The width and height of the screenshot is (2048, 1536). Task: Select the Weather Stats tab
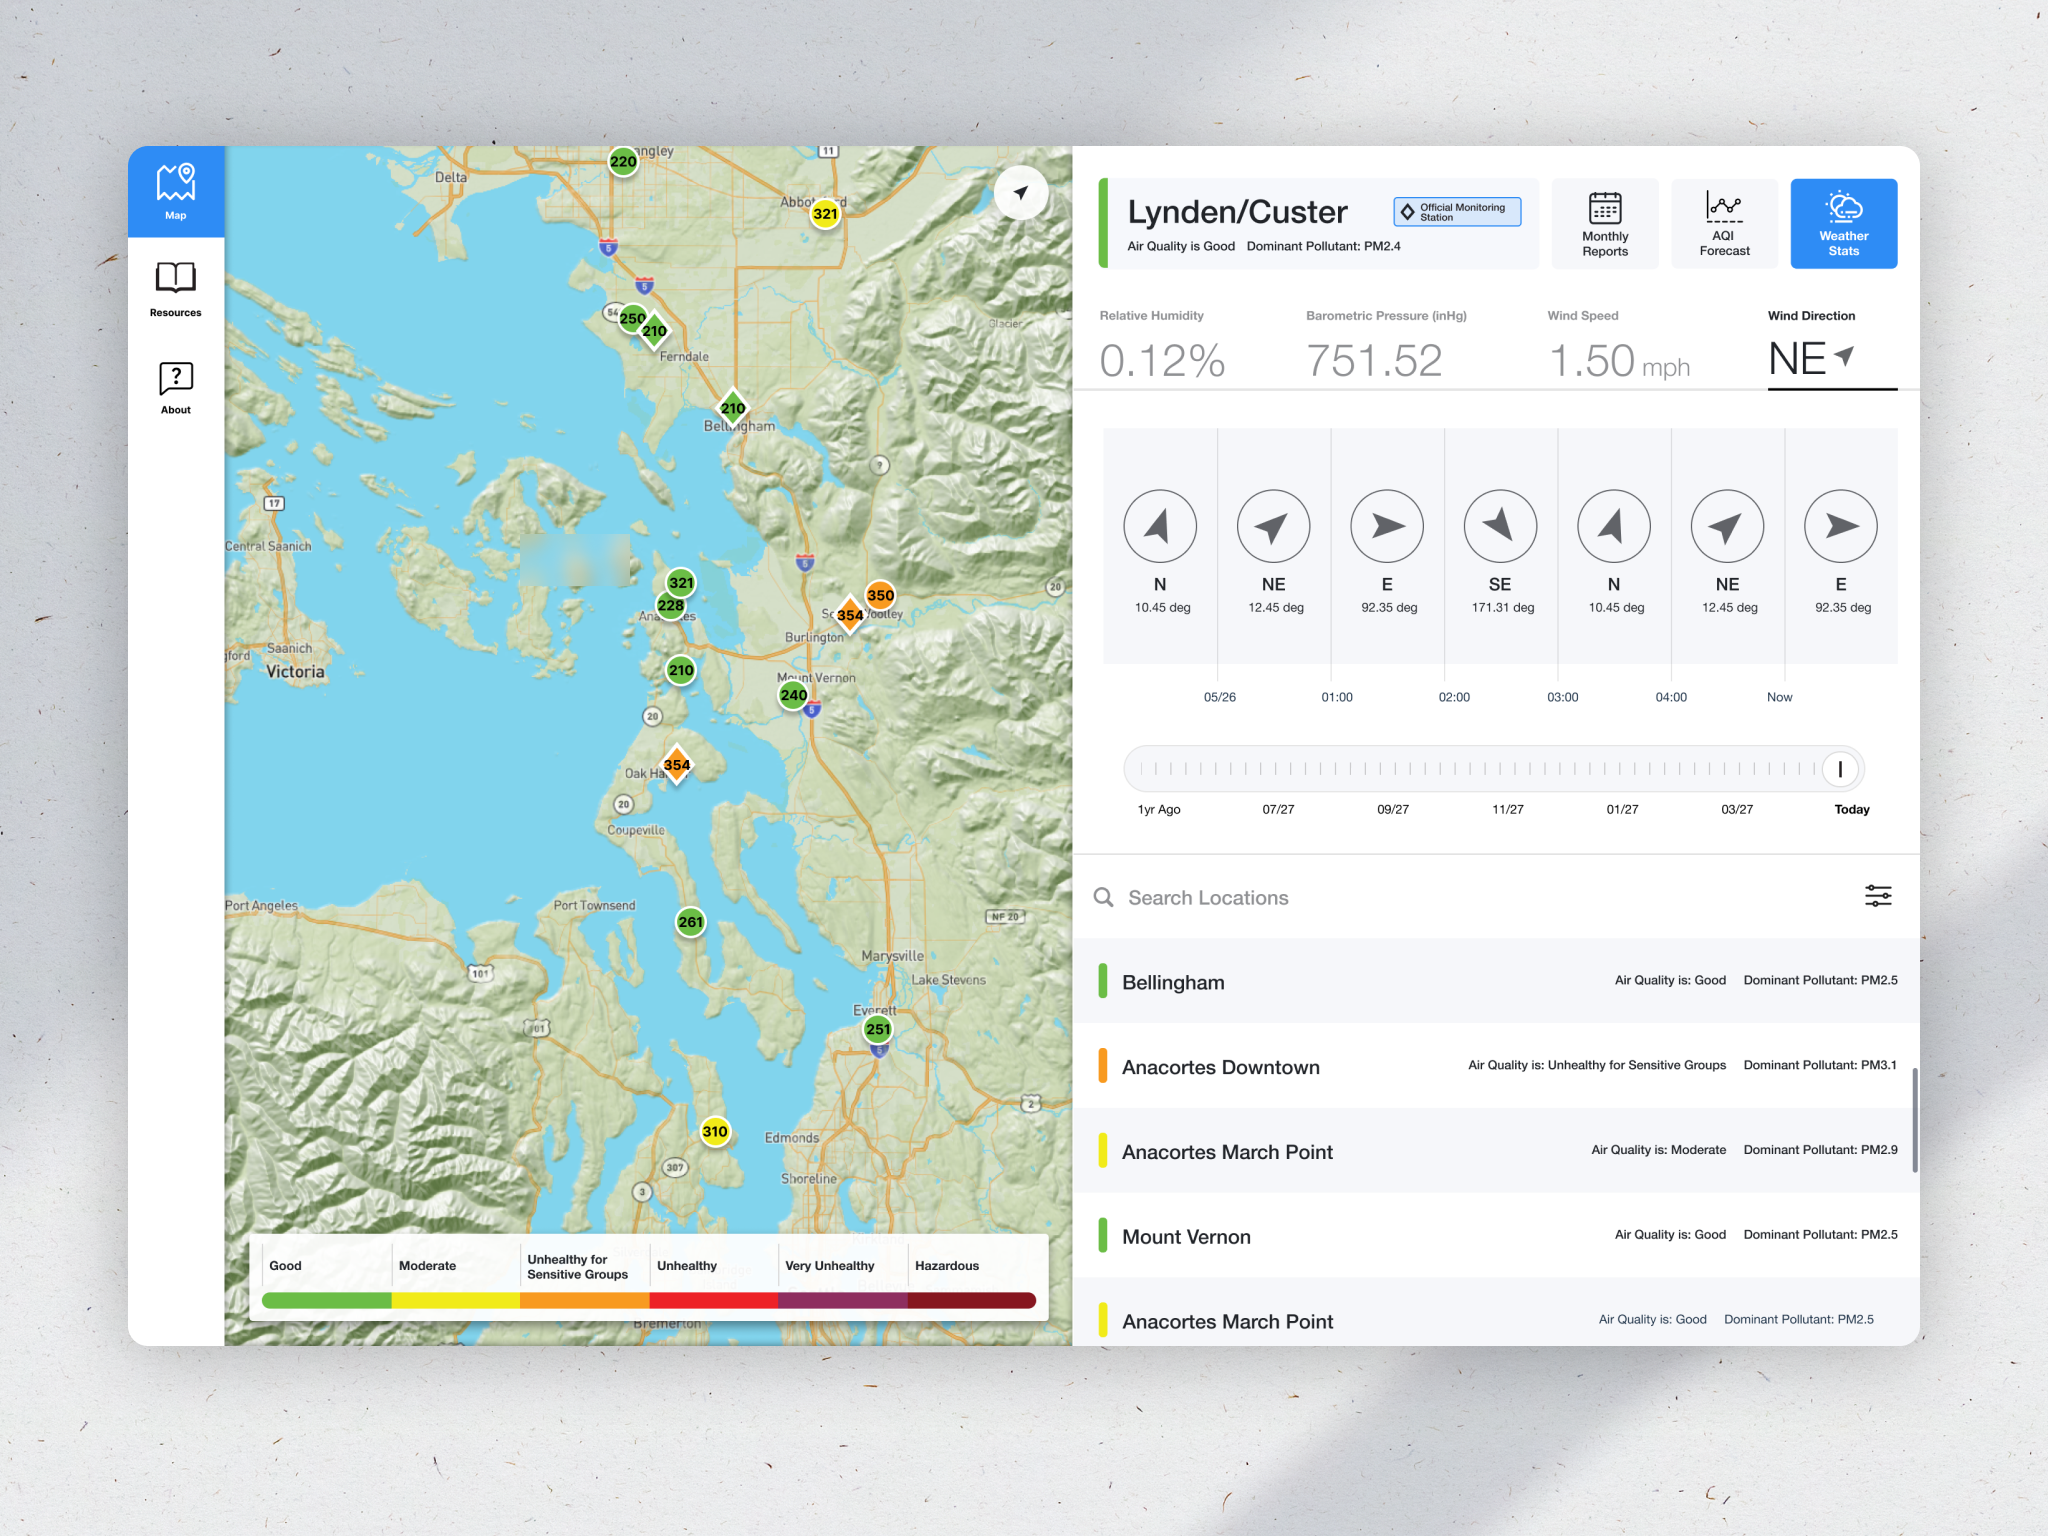1843,224
